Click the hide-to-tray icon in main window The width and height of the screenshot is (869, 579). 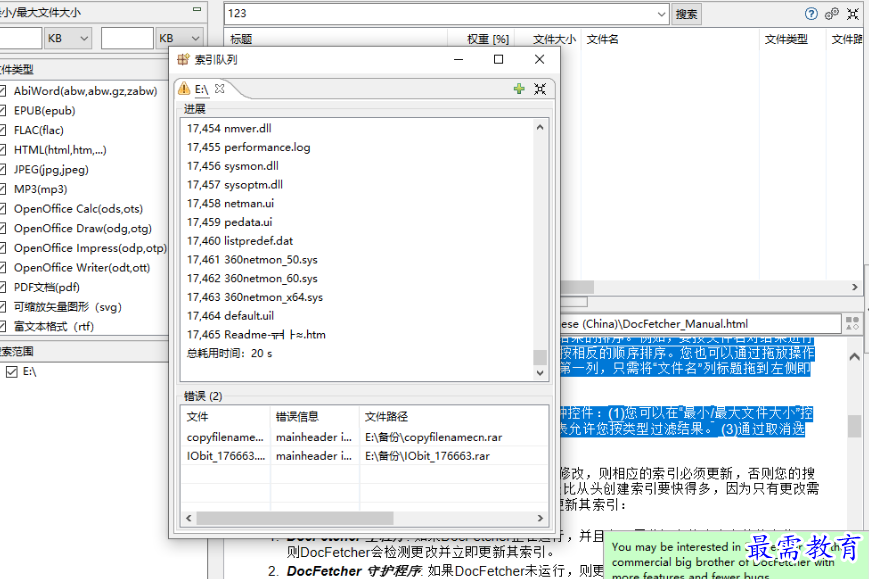[853, 14]
